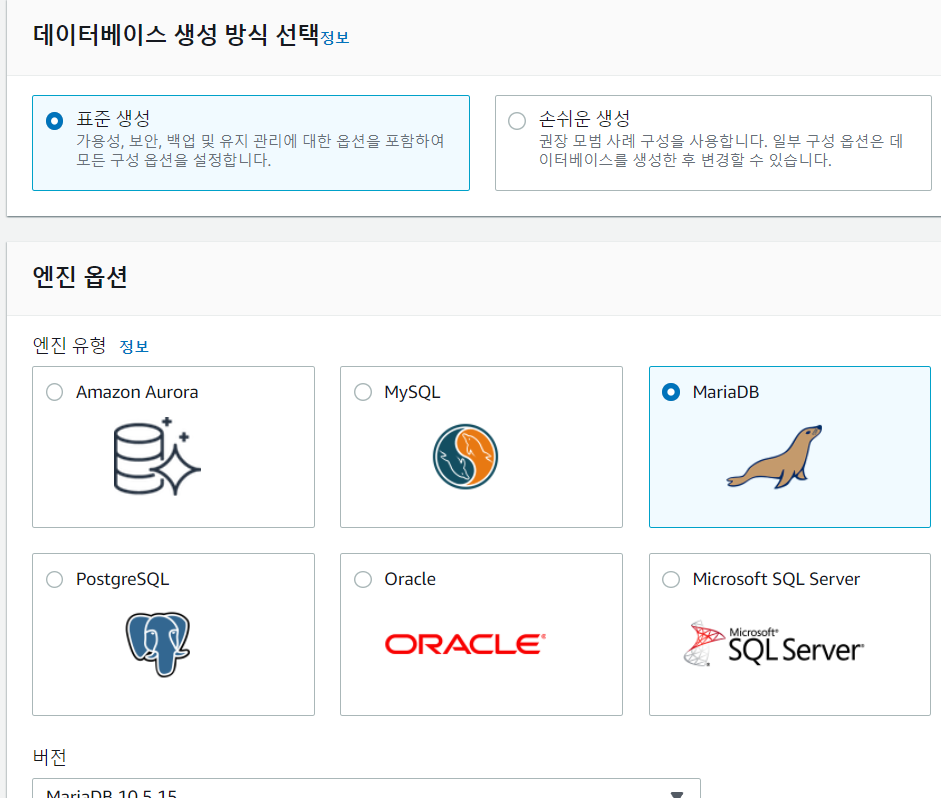Choose the Microsoft SQL Server radio button
Screen dimensions: 941x798
(671, 580)
